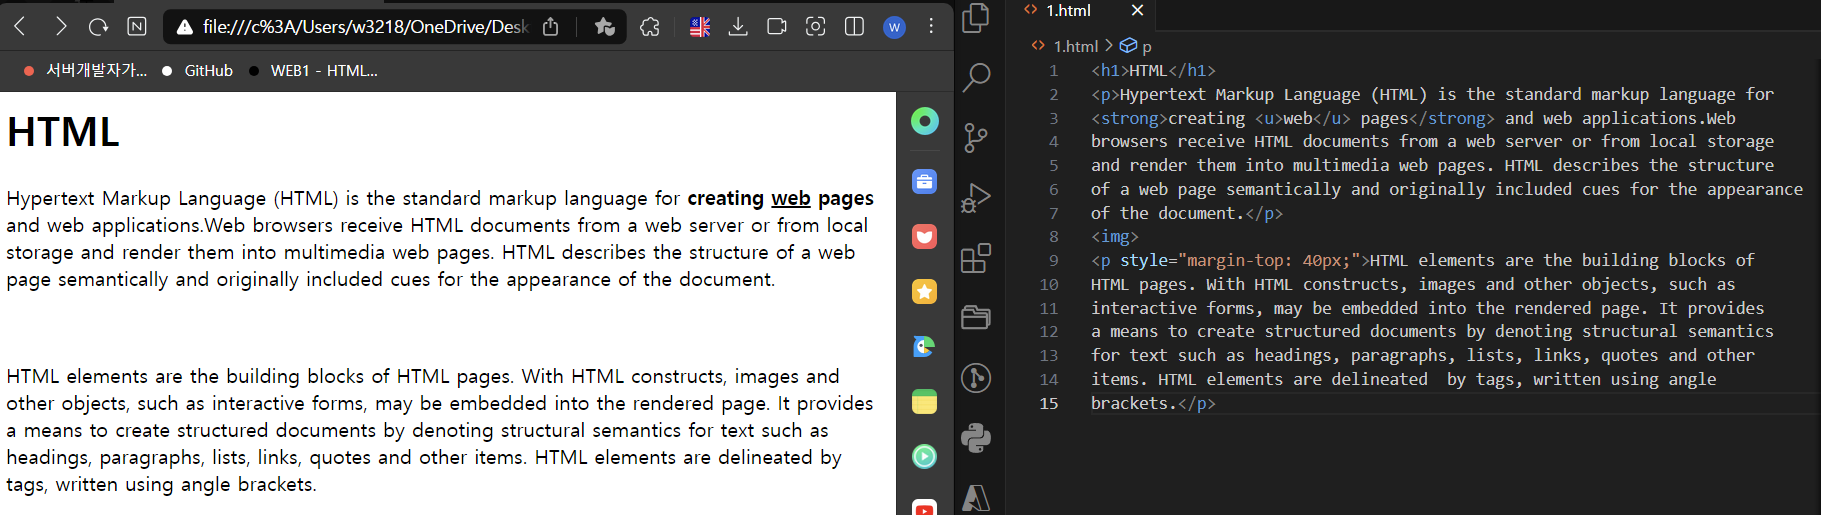Go back in browser history
Image resolution: width=1821 pixels, height=515 pixels.
coord(20,26)
